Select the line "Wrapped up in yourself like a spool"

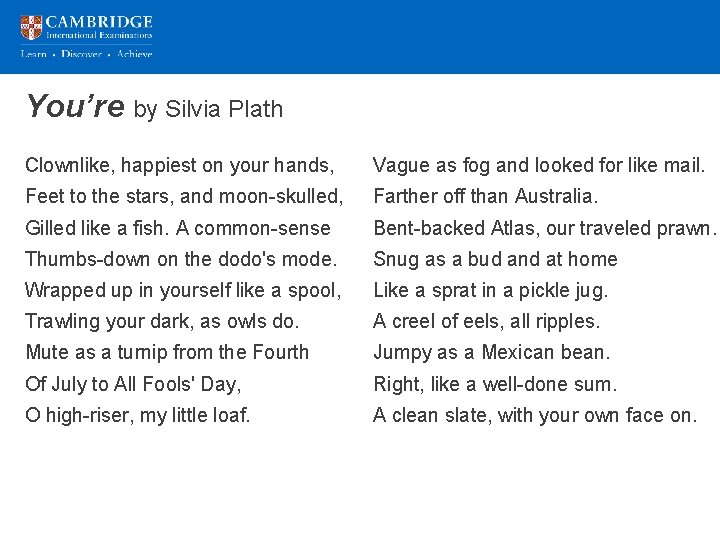pyautogui.click(x=183, y=290)
